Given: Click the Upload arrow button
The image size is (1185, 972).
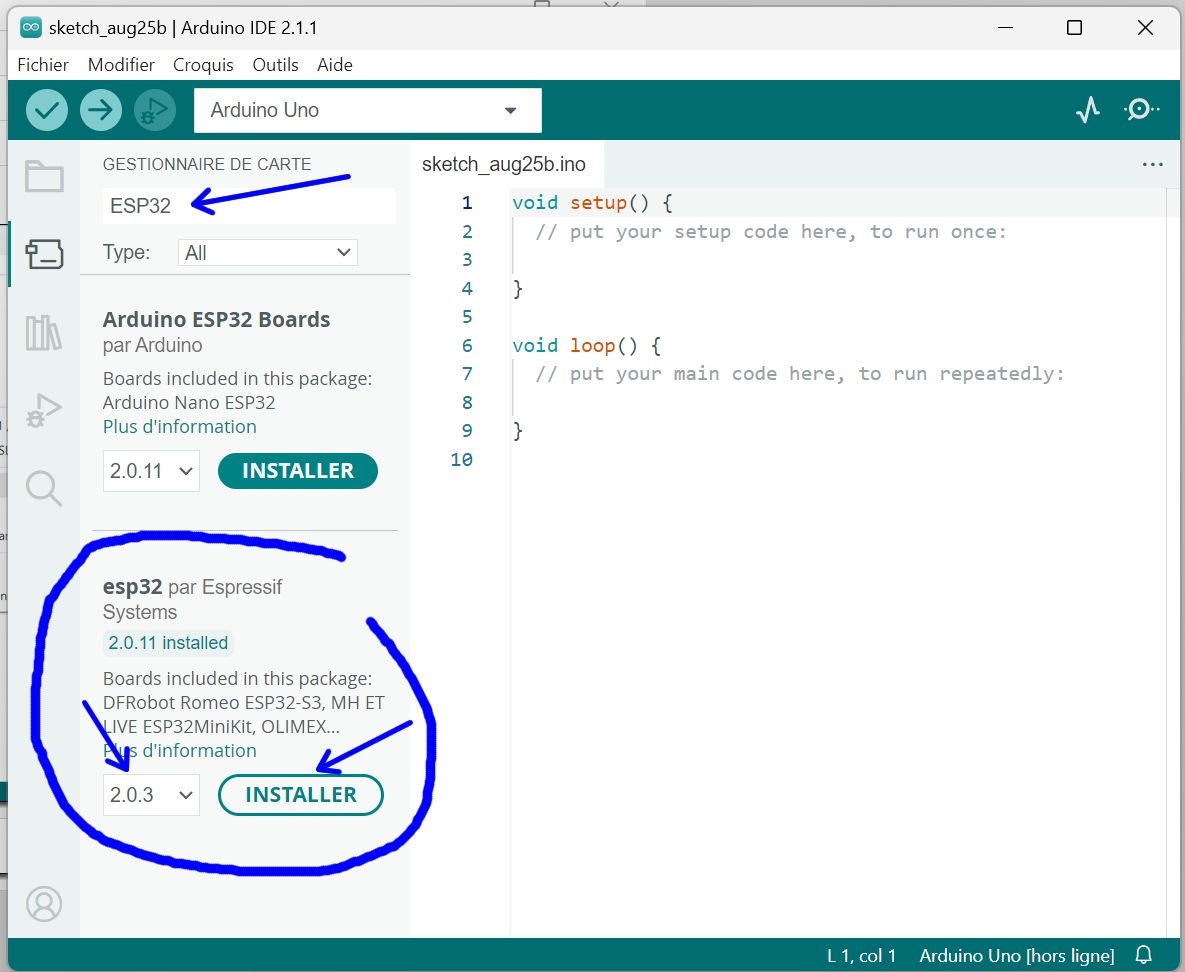Looking at the screenshot, I should (101, 110).
